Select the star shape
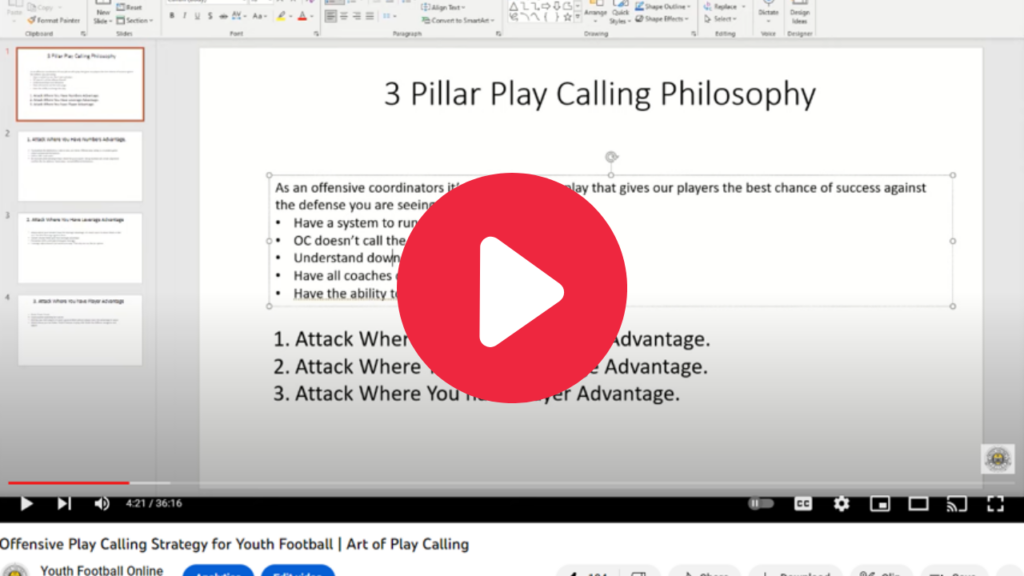 [568, 17]
